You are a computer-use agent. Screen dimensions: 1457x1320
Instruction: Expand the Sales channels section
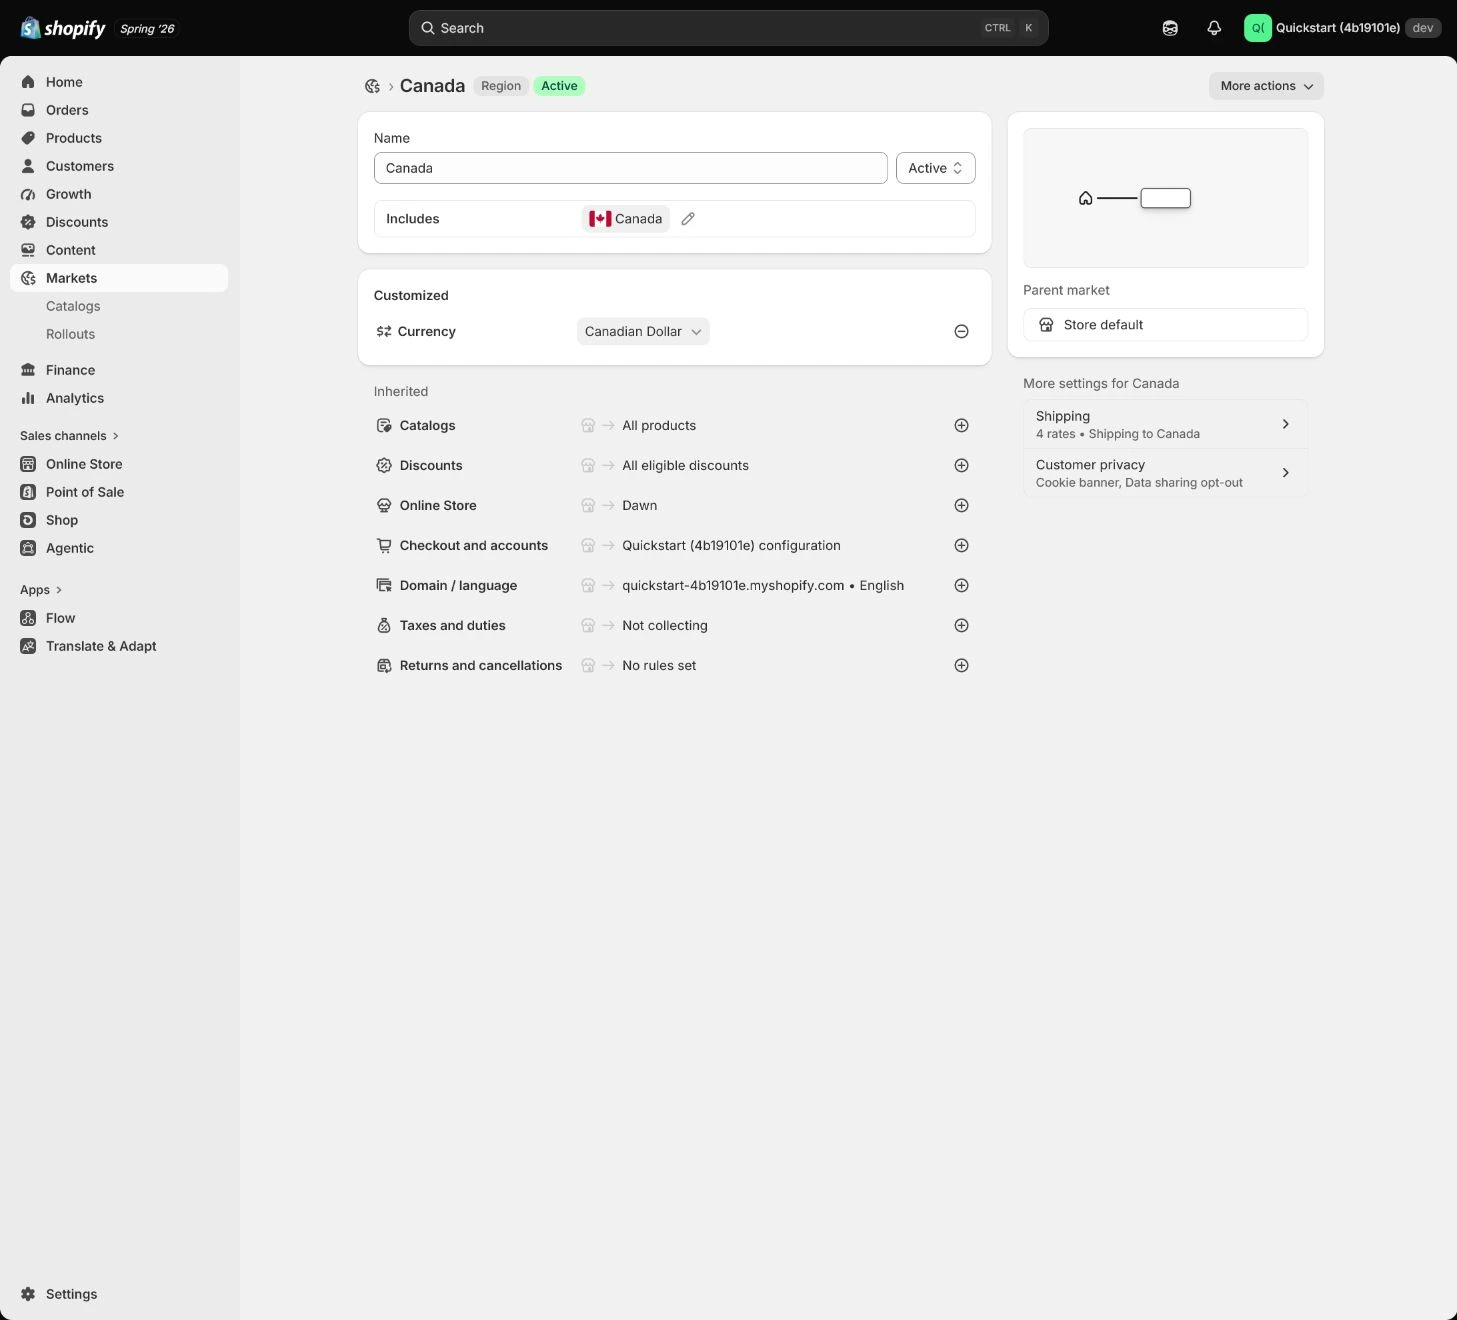tap(69, 436)
